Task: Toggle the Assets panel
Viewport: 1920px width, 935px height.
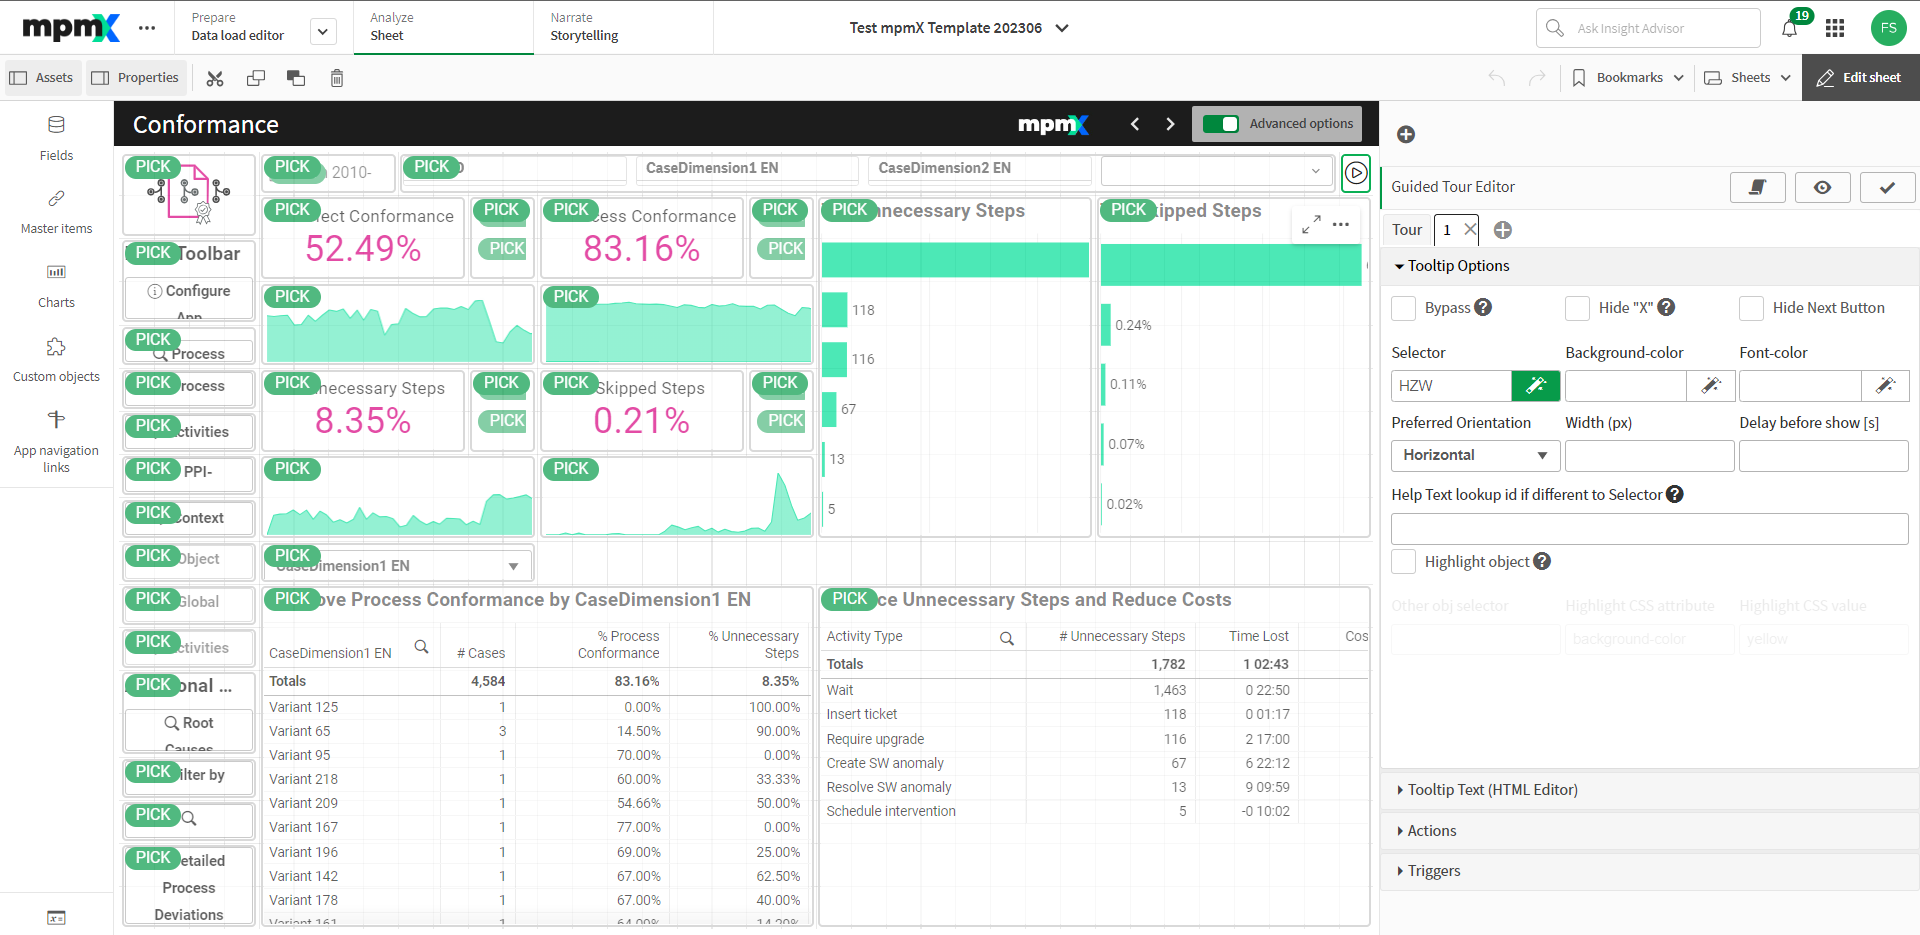Action: 43,78
